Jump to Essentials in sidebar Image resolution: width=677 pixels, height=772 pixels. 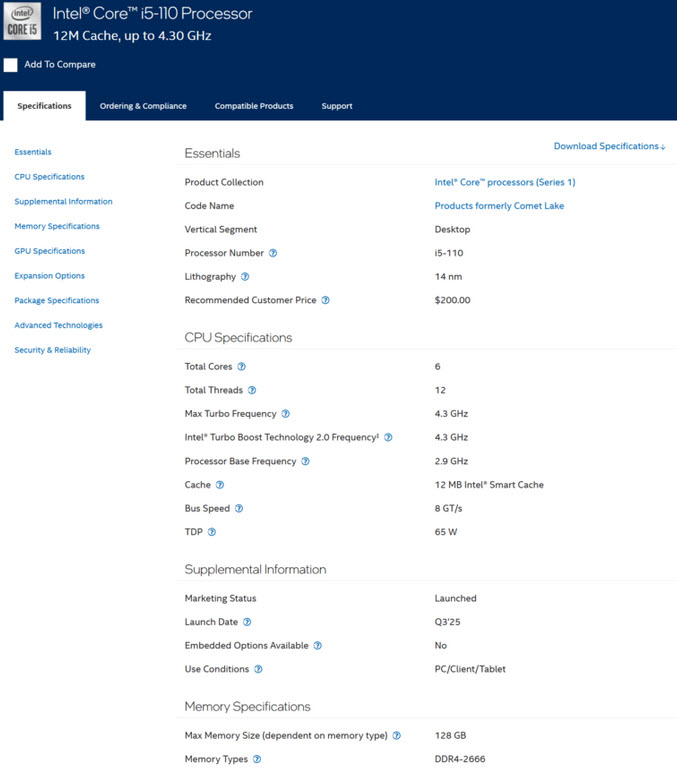[33, 152]
